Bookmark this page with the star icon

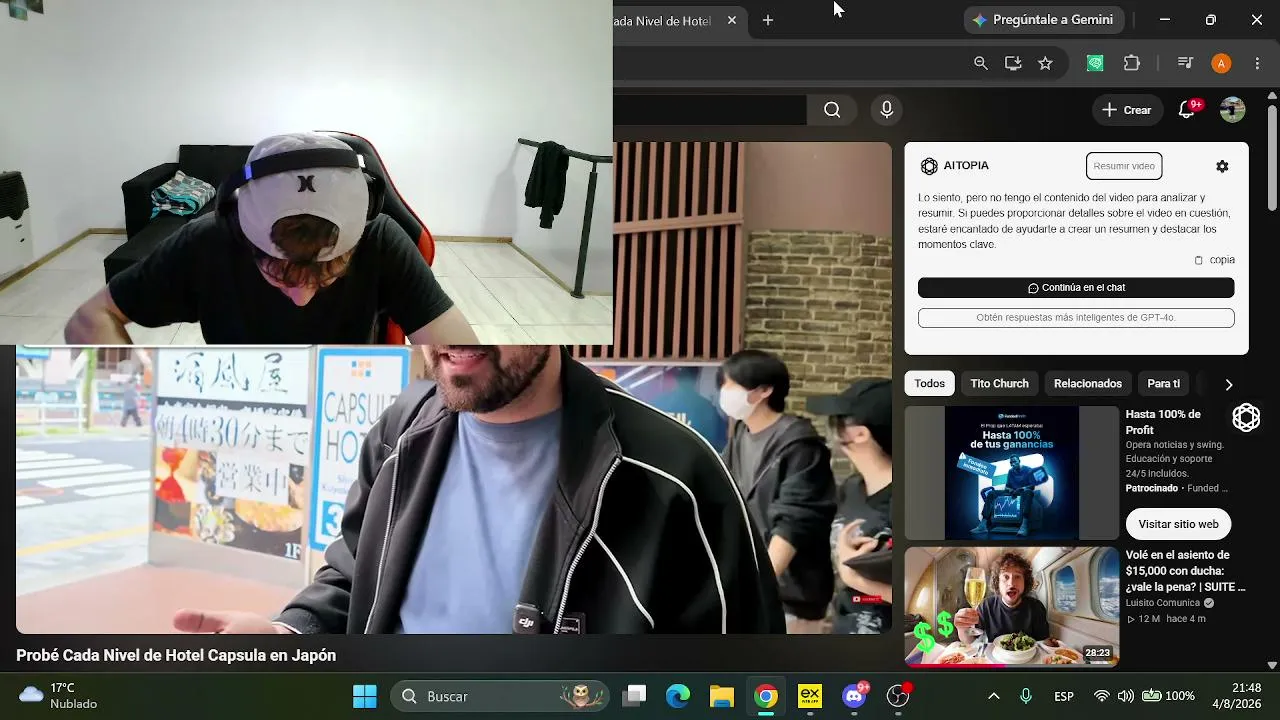coord(1045,63)
